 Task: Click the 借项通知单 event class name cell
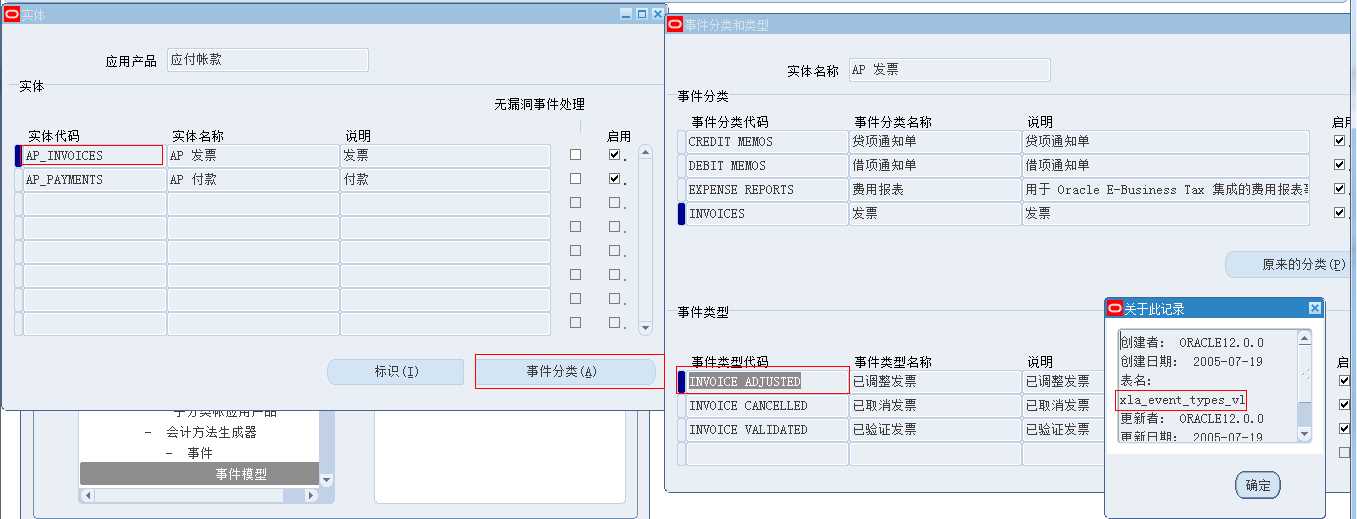click(x=935, y=165)
